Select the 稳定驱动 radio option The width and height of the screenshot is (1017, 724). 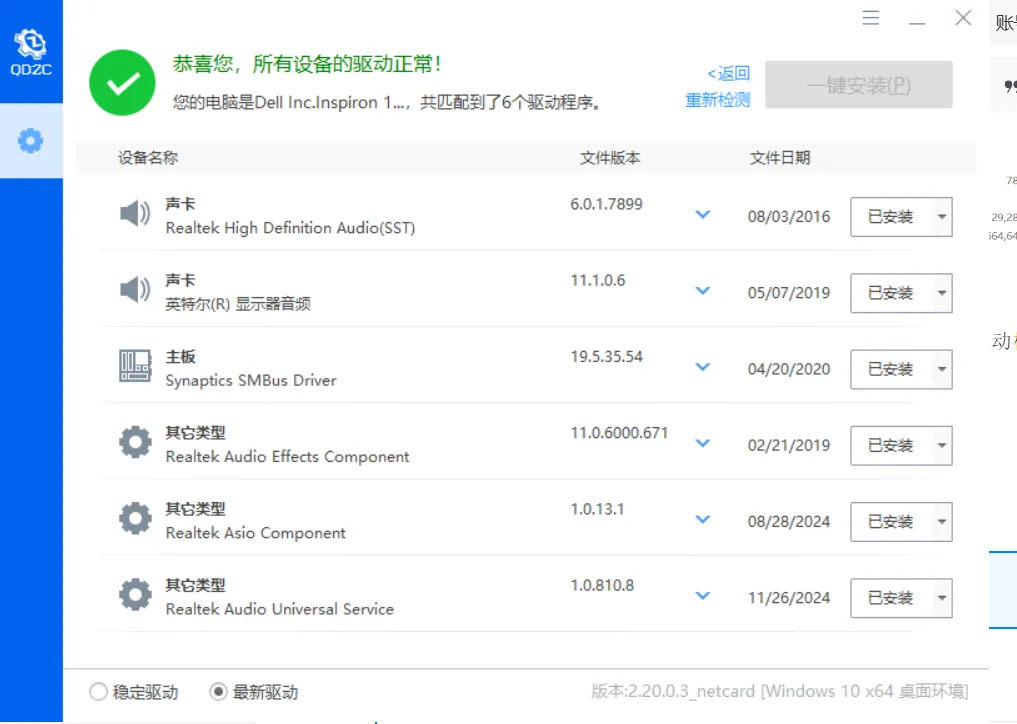click(x=99, y=692)
